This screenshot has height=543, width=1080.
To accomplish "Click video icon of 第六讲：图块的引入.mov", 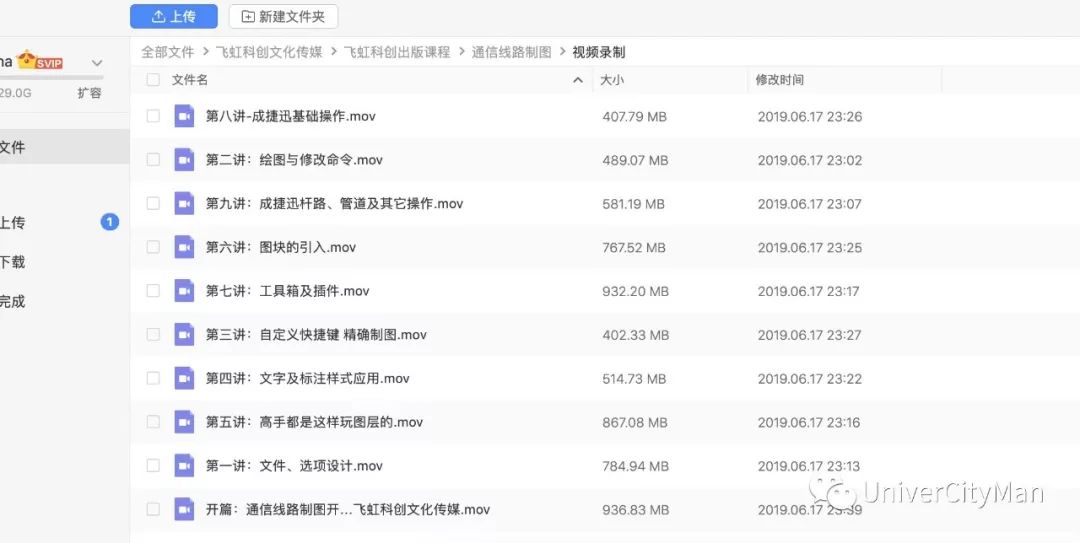I will tap(184, 247).
